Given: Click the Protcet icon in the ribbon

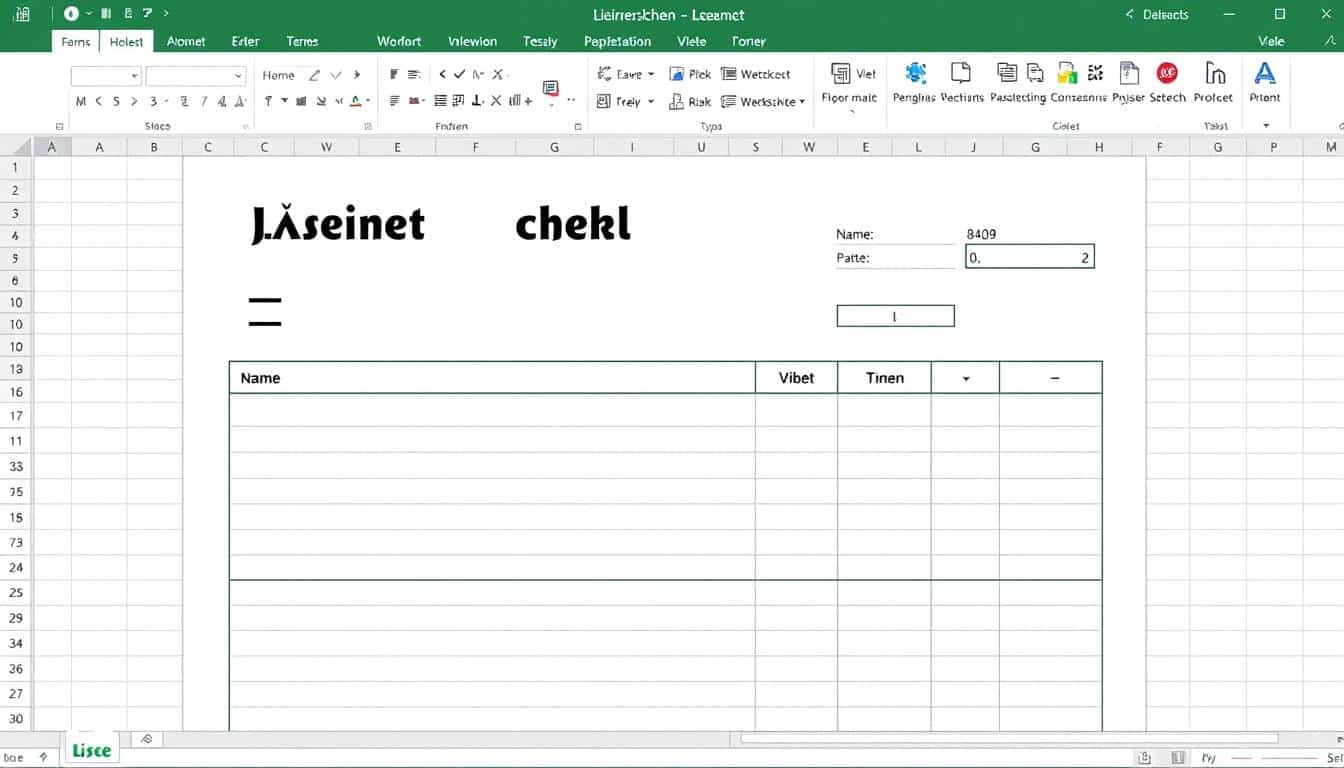Looking at the screenshot, I should coord(1214,74).
